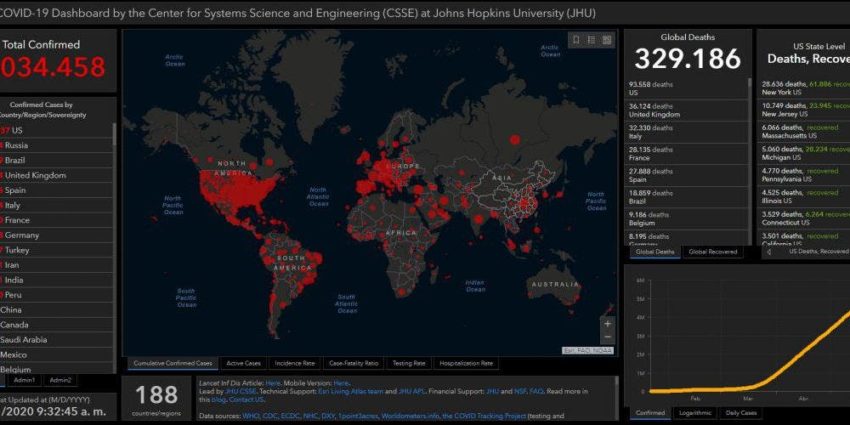Select United Kingdom in the country list
This screenshot has height=425, width=850.
pyautogui.click(x=36, y=175)
